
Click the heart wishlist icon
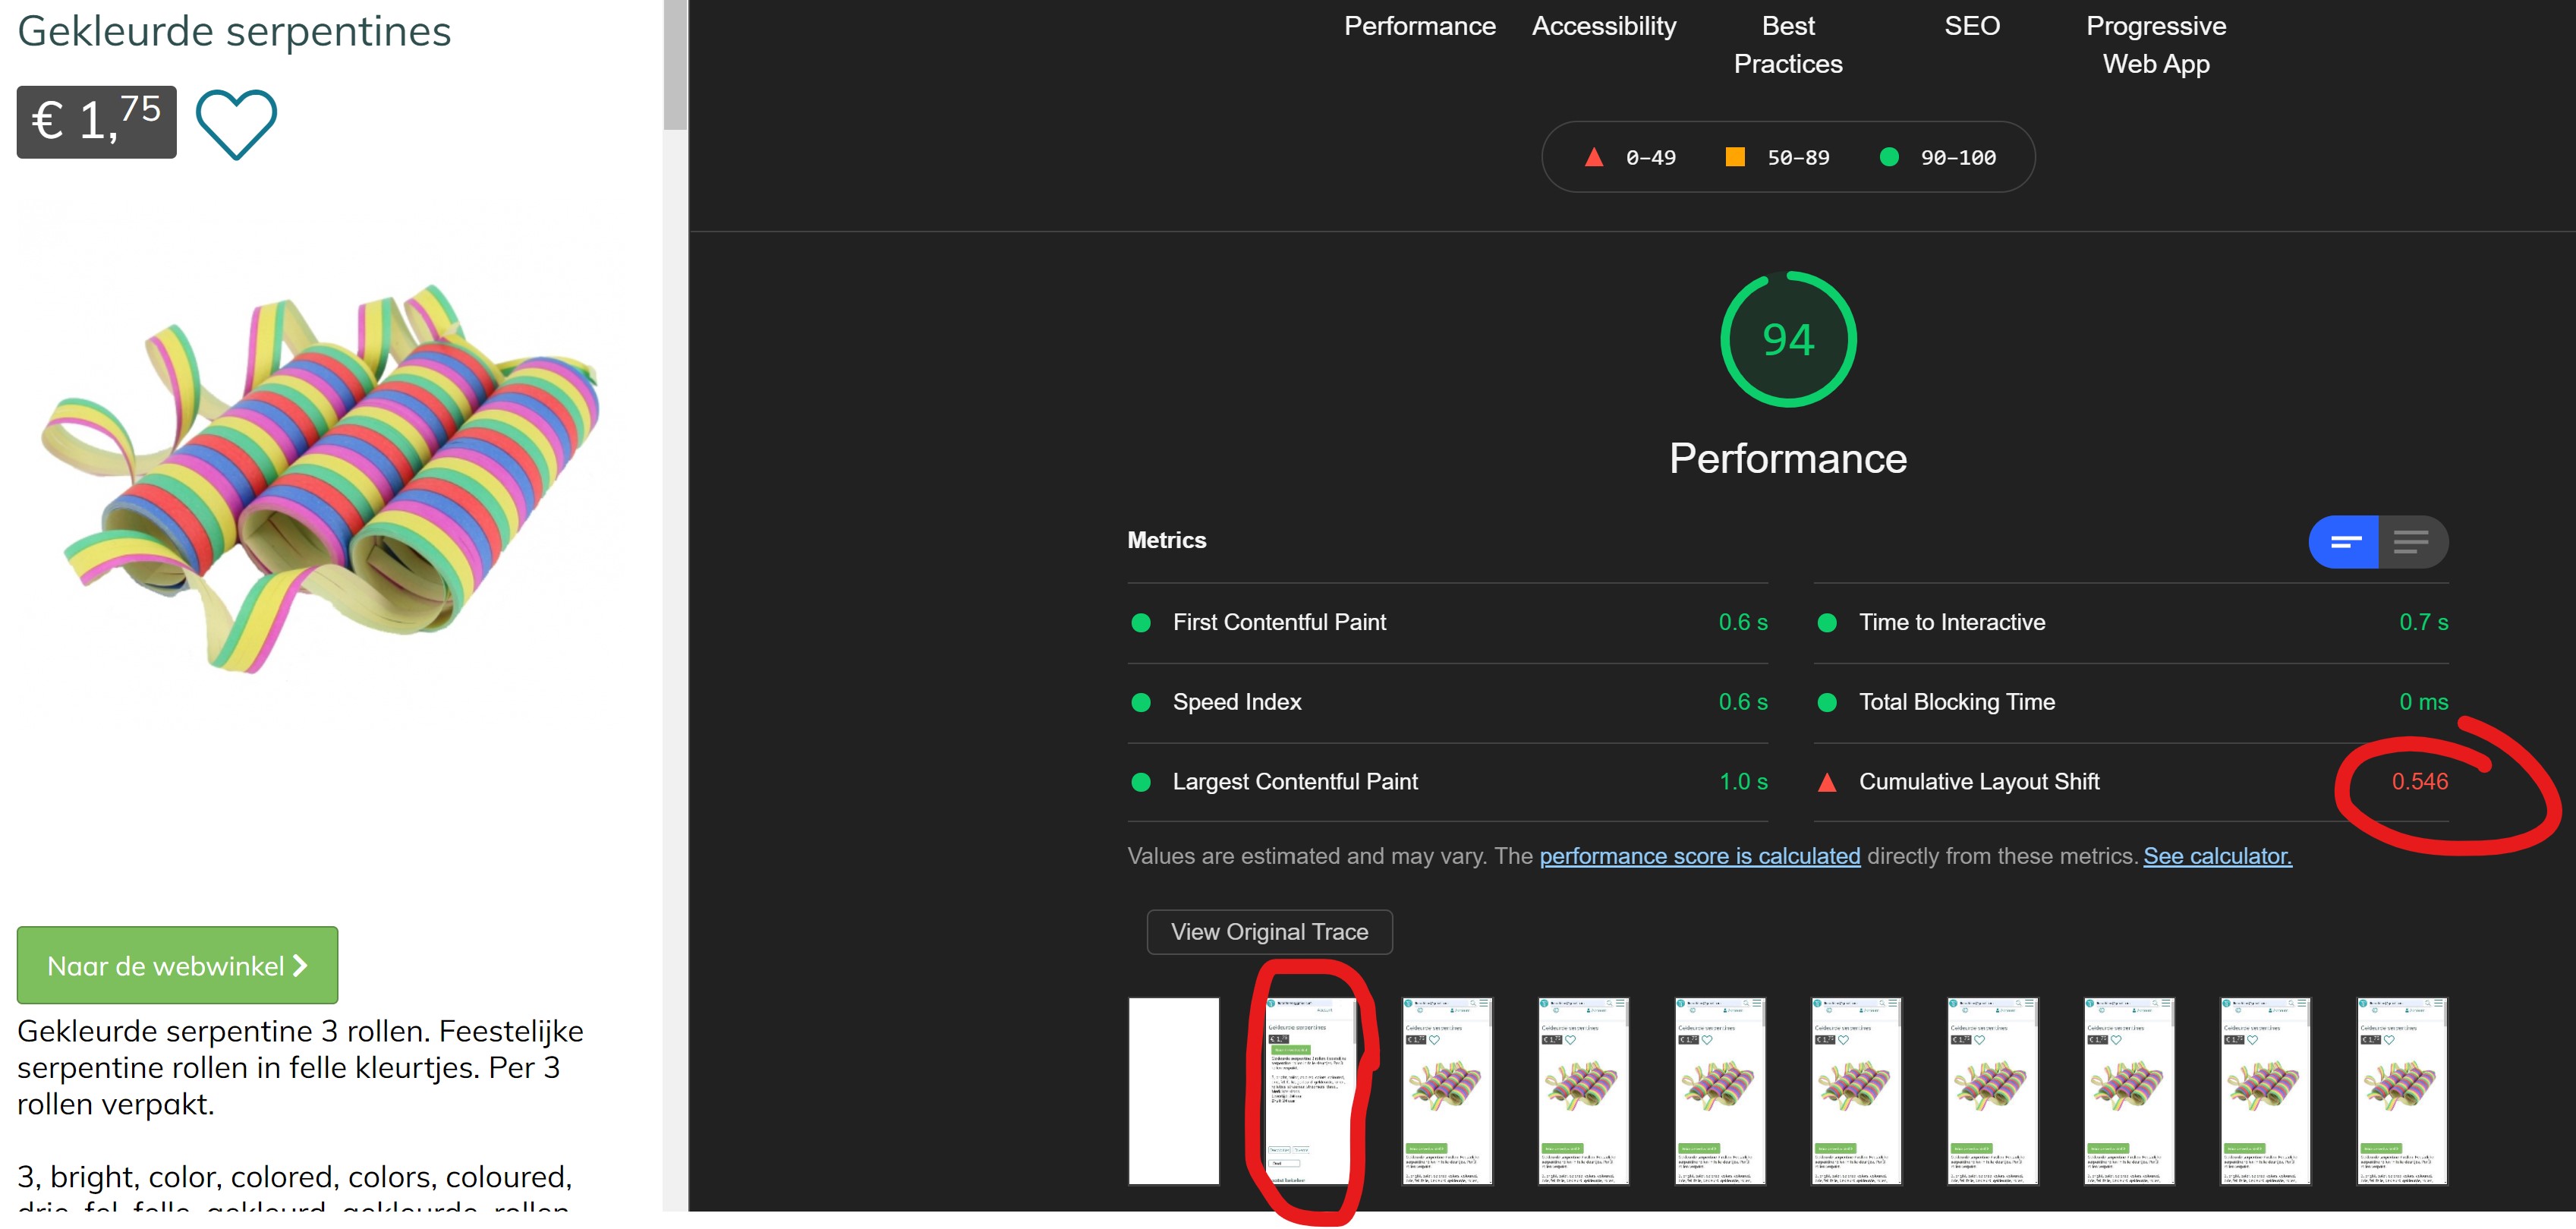pyautogui.click(x=236, y=124)
